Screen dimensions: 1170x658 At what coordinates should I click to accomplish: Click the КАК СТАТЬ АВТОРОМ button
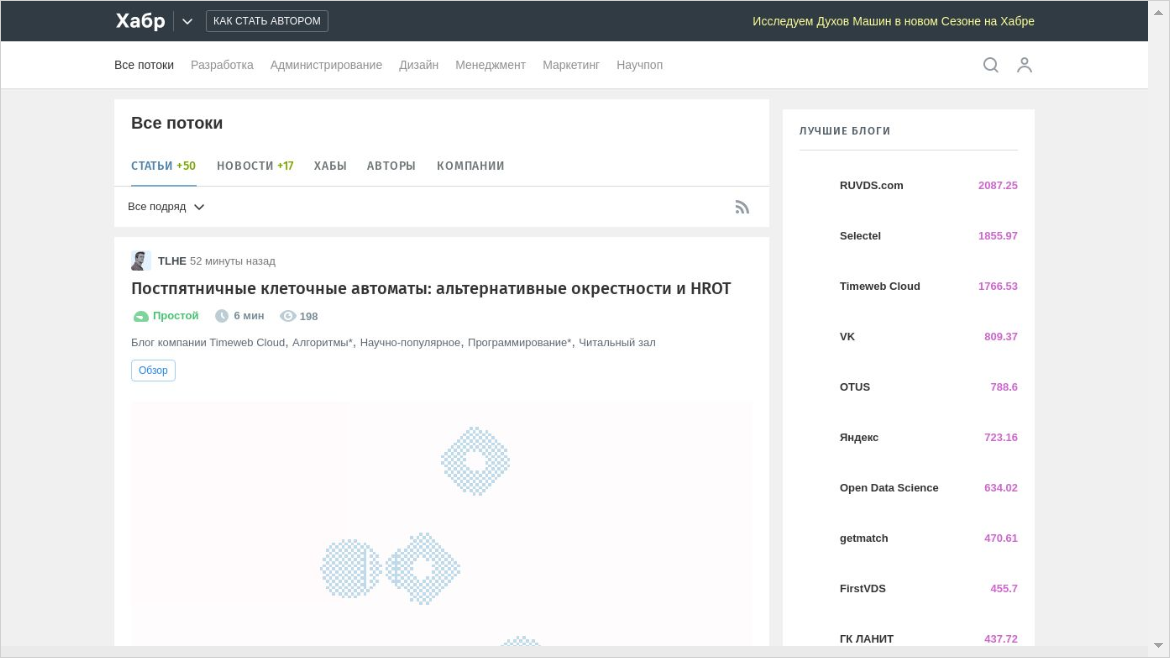(267, 21)
